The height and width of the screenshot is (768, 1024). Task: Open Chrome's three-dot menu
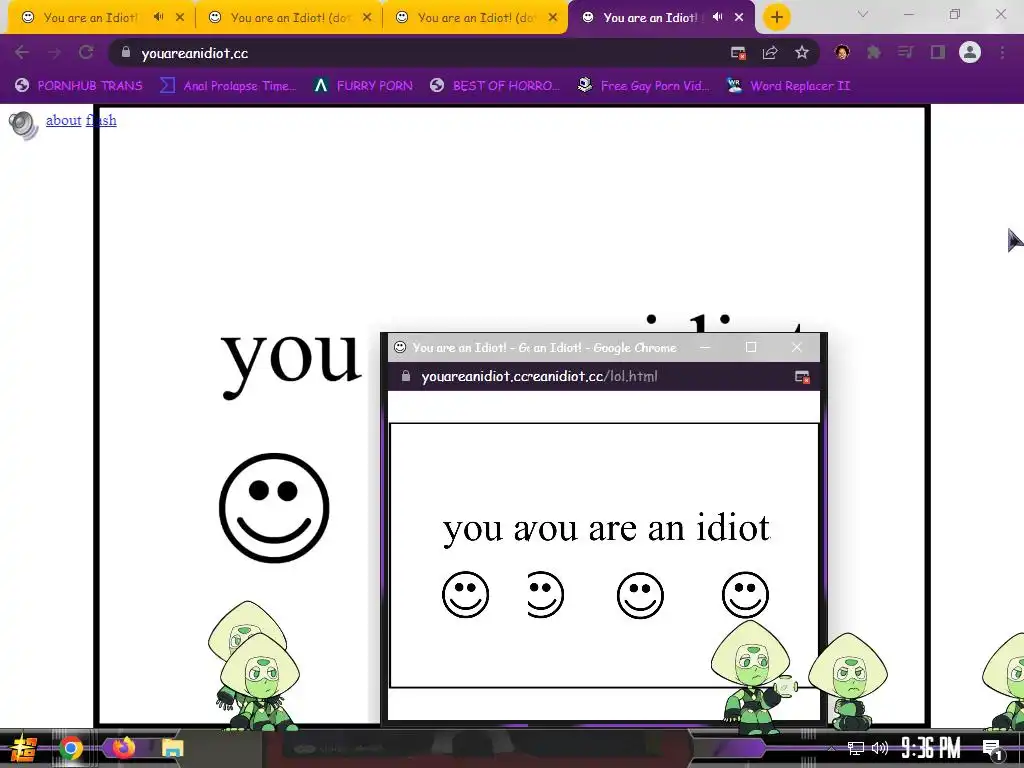pyautogui.click(x=1002, y=52)
